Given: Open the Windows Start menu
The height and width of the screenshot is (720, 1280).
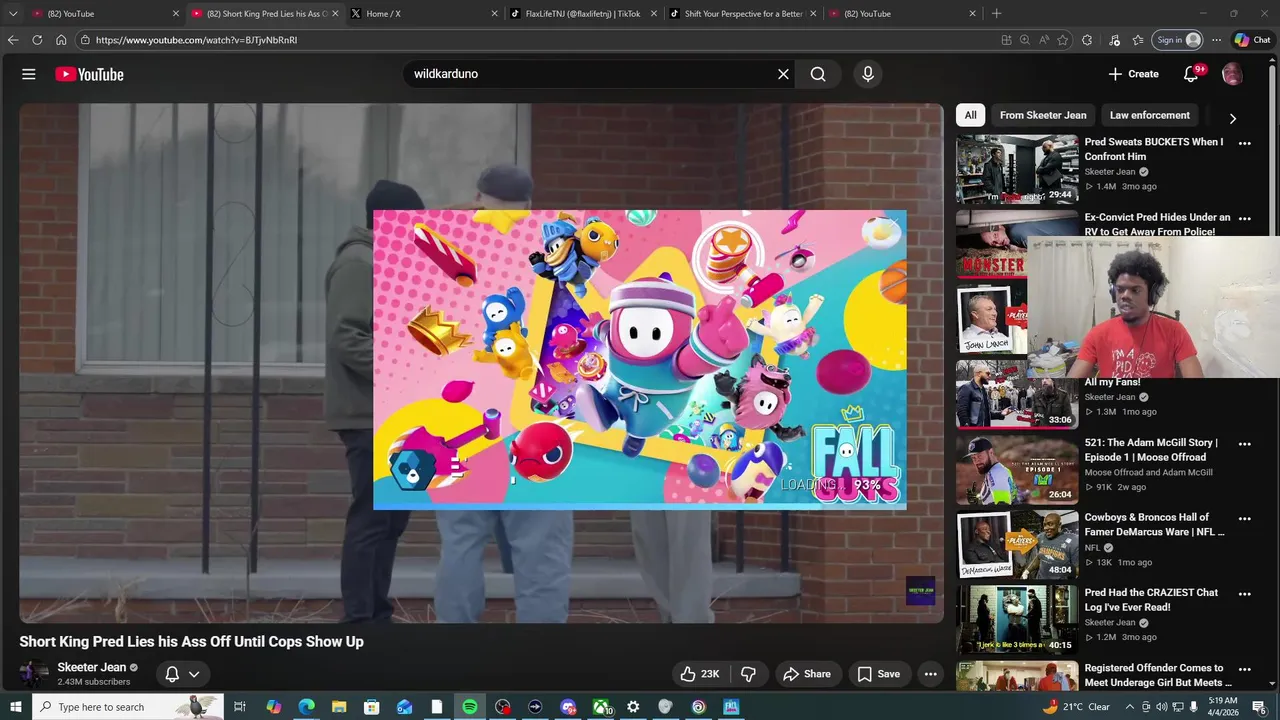Looking at the screenshot, I should click(15, 707).
